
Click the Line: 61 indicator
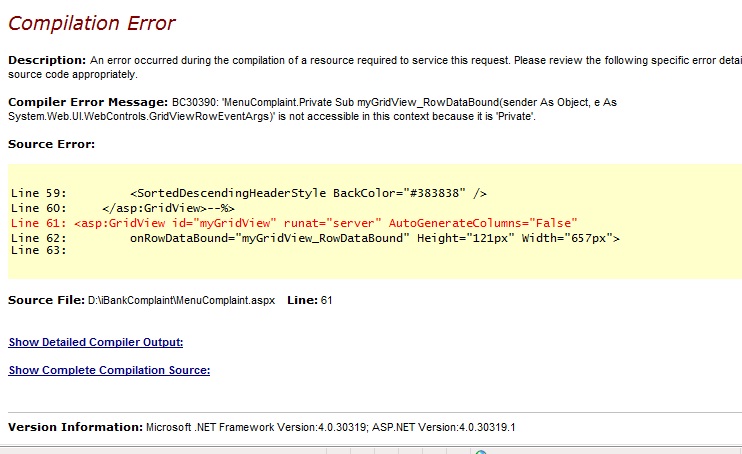(309, 300)
